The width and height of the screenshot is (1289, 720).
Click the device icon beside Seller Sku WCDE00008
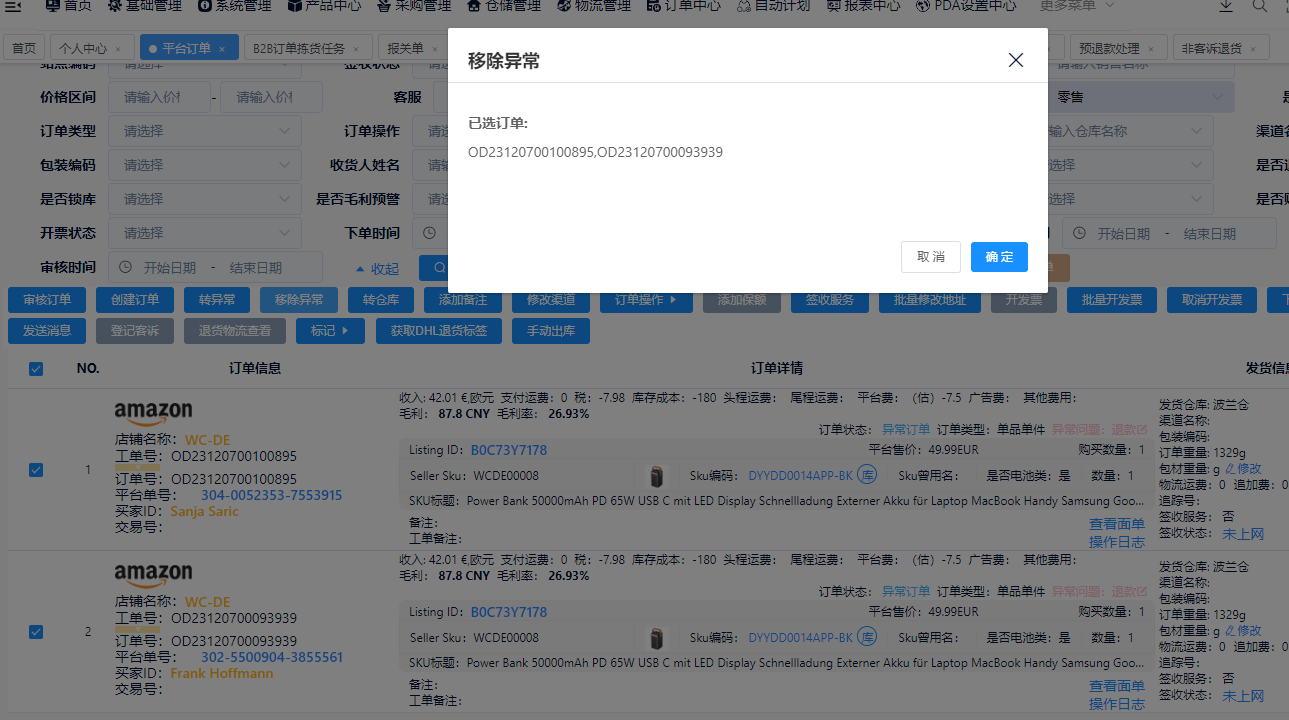[x=657, y=475]
